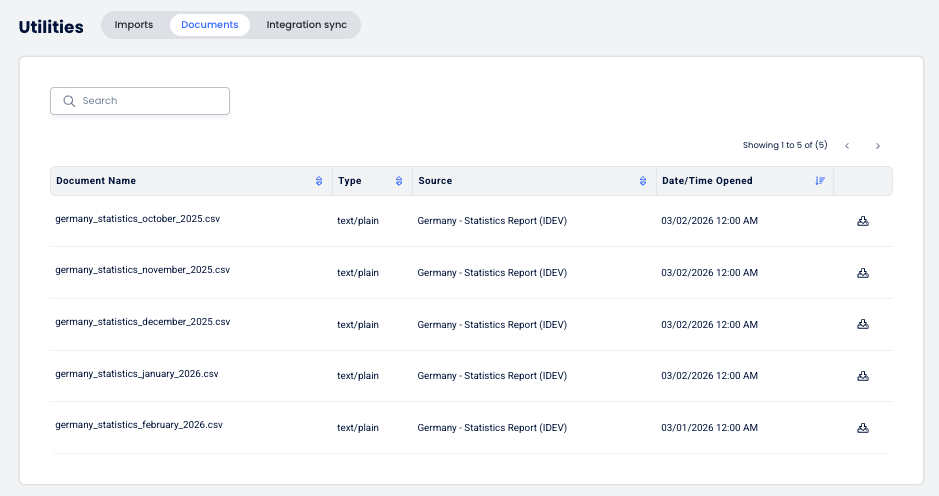Click the Date/Time Opened column header
The image size is (939, 496).
tap(707, 181)
